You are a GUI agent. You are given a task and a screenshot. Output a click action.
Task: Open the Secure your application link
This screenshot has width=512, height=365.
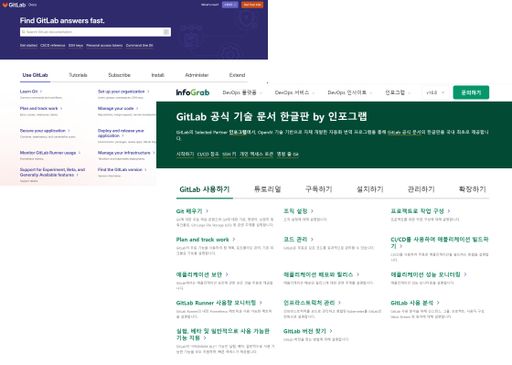[45, 131]
